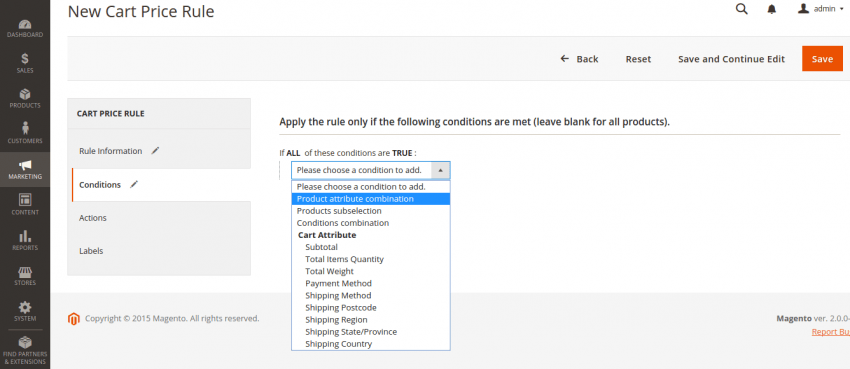This screenshot has width=850, height=369.
Task: Select Conditions combination option
Action: pos(371,223)
